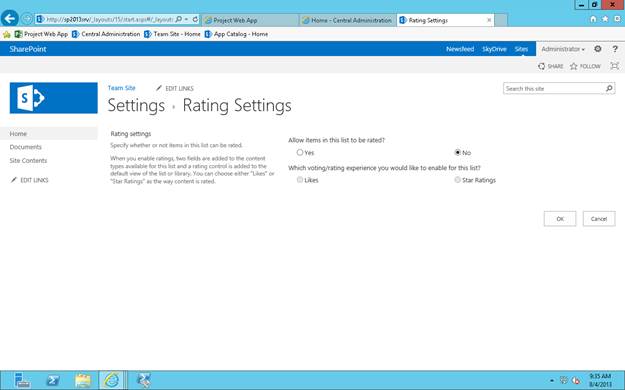Image resolution: width=625 pixels, height=390 pixels.
Task: Open File Explorer from the taskbar
Action: [x=83, y=380]
